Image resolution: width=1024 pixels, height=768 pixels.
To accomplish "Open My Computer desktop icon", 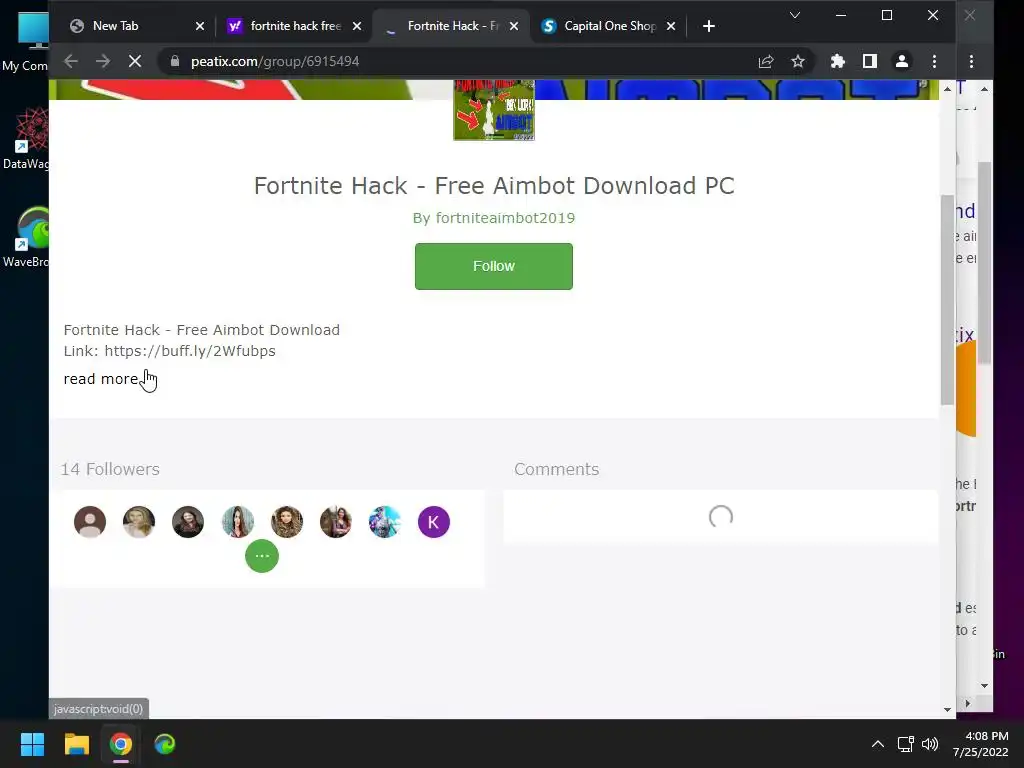I will [x=25, y=43].
